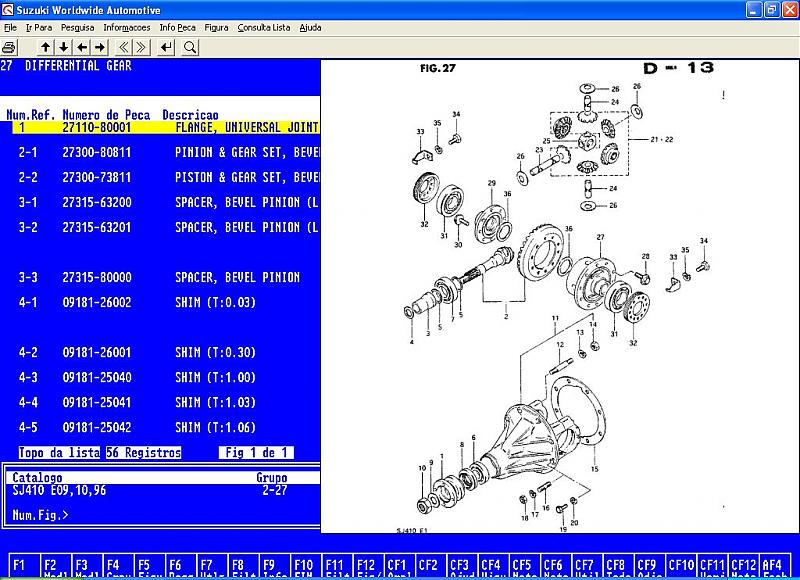Screen dimensions: 800x580
Task: Open the Pesquisa menu
Action: pyautogui.click(x=78, y=28)
